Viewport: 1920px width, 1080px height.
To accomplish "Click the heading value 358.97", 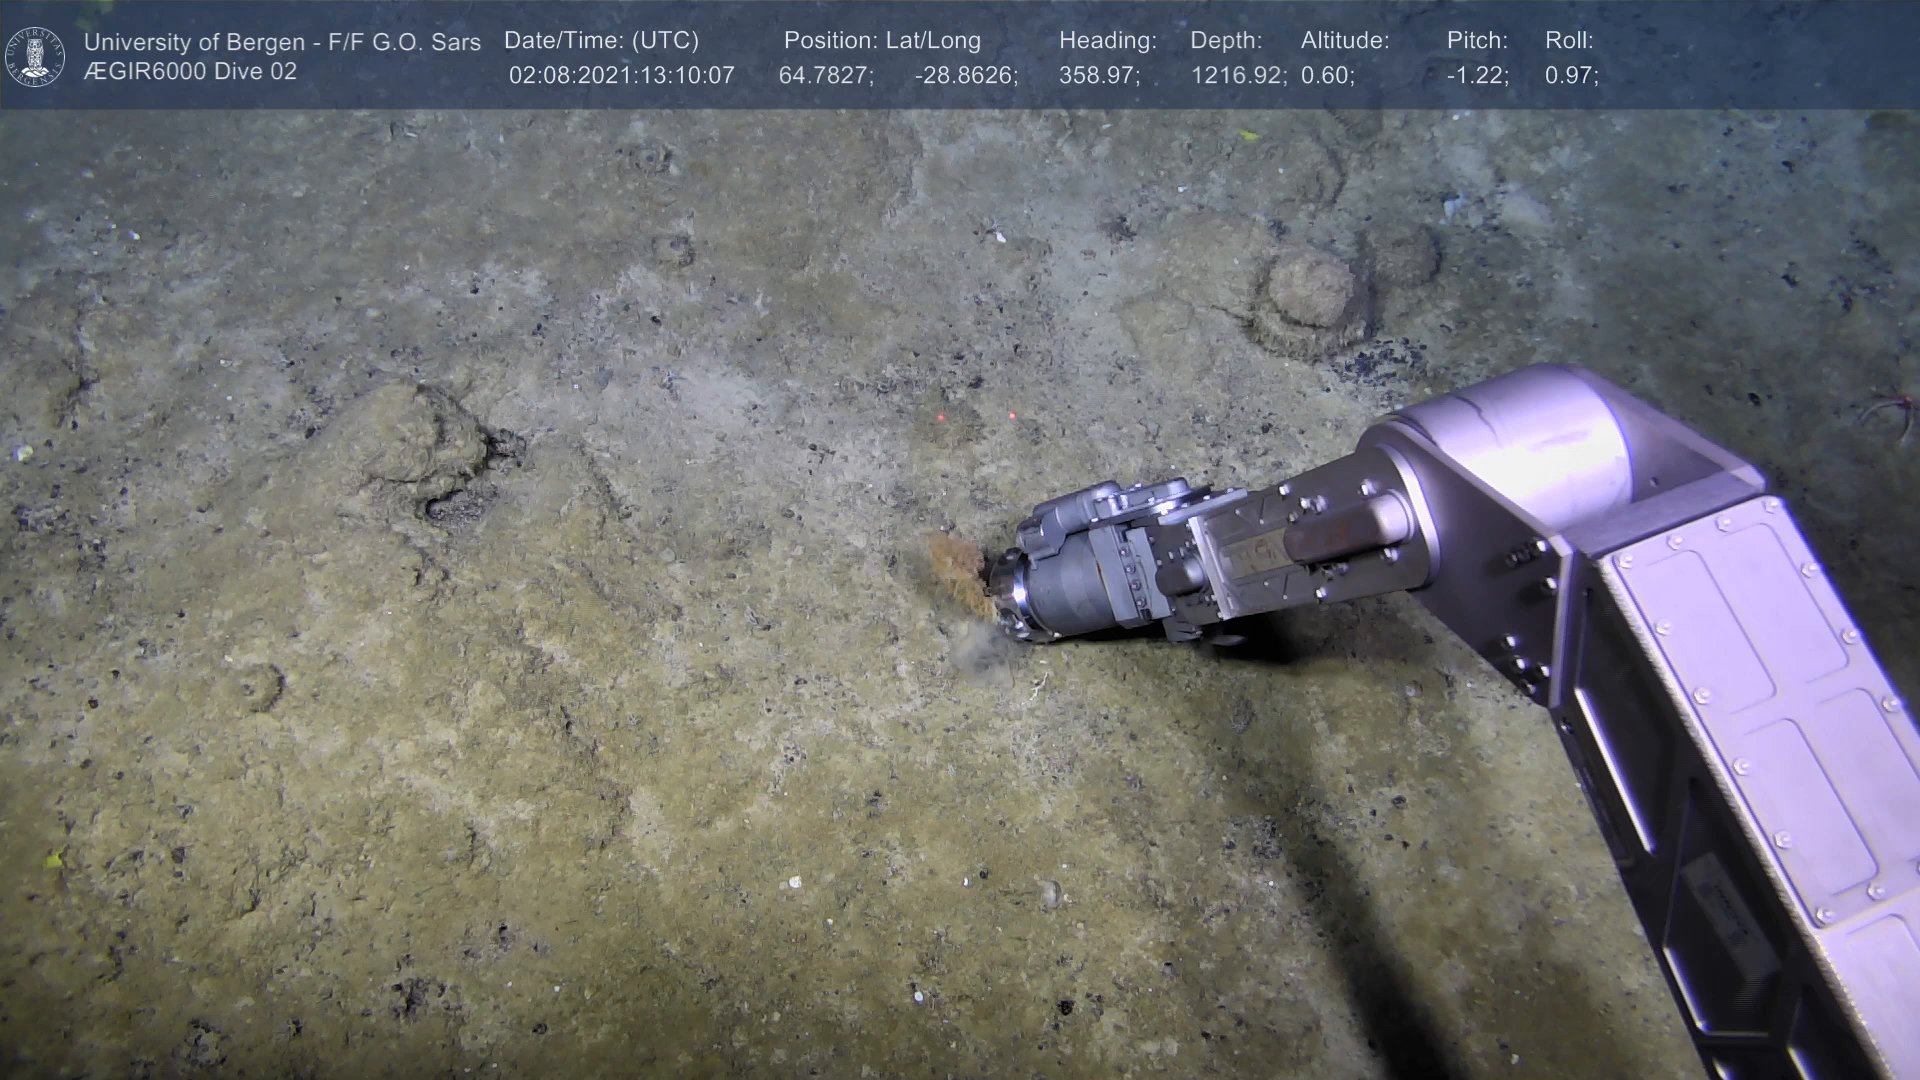I will pyautogui.click(x=1099, y=76).
